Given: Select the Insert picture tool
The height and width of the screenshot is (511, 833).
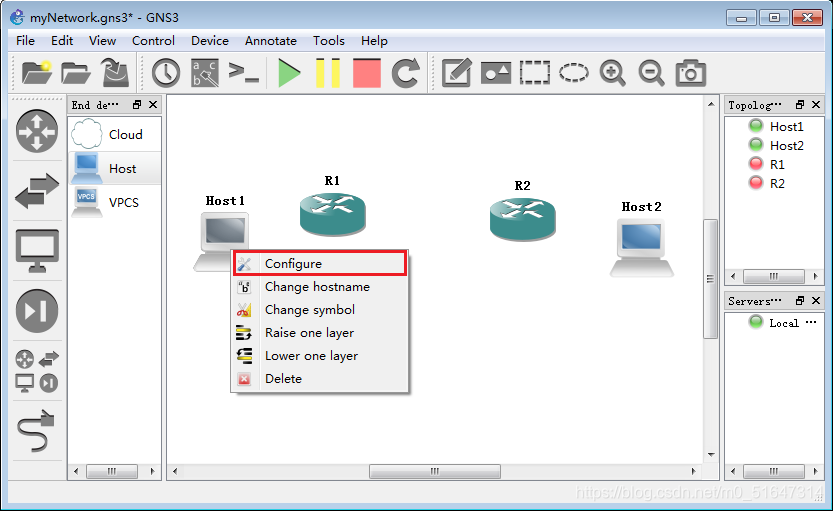Looking at the screenshot, I should coord(496,73).
